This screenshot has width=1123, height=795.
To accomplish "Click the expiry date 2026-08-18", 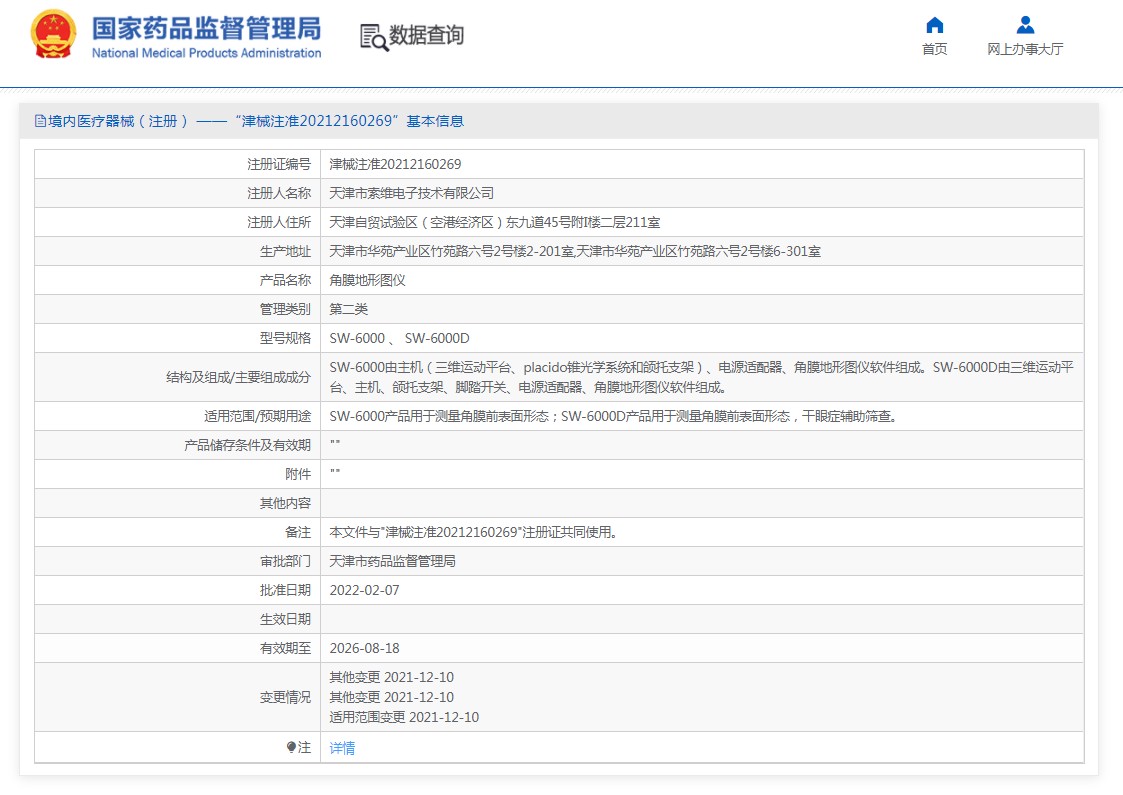I will click(x=364, y=648).
